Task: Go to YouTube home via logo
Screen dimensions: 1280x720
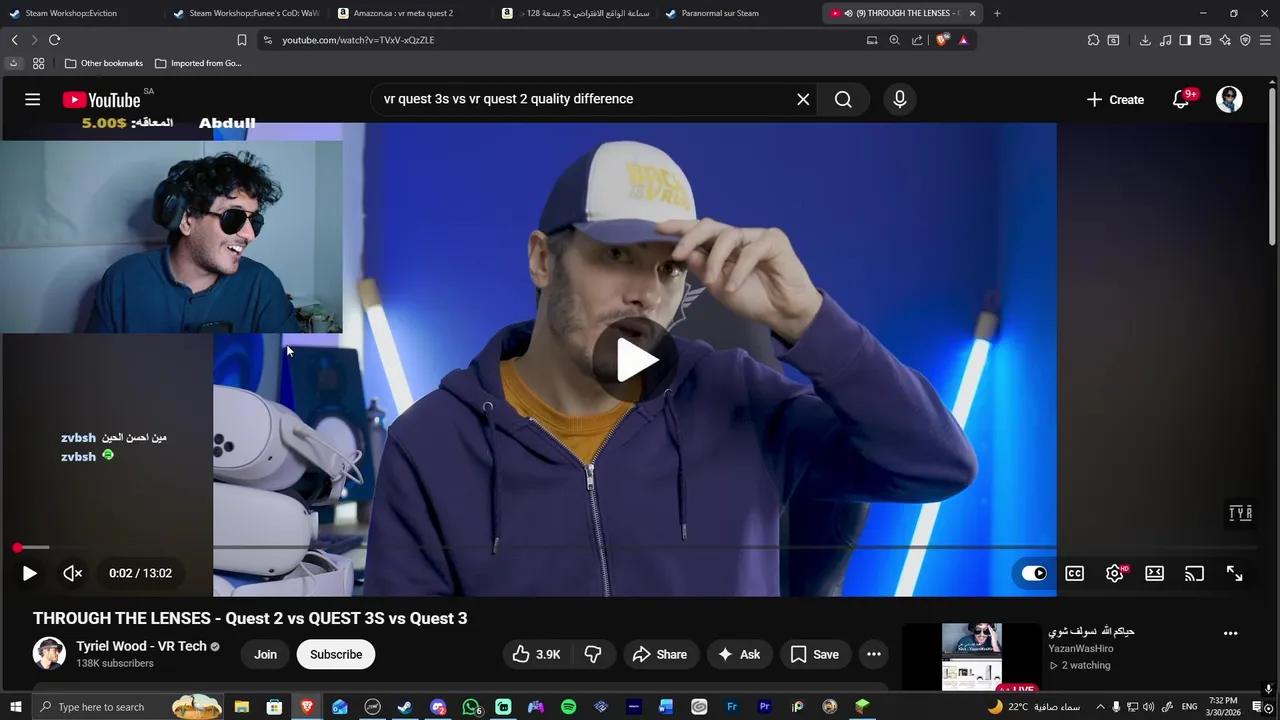Action: click(101, 99)
